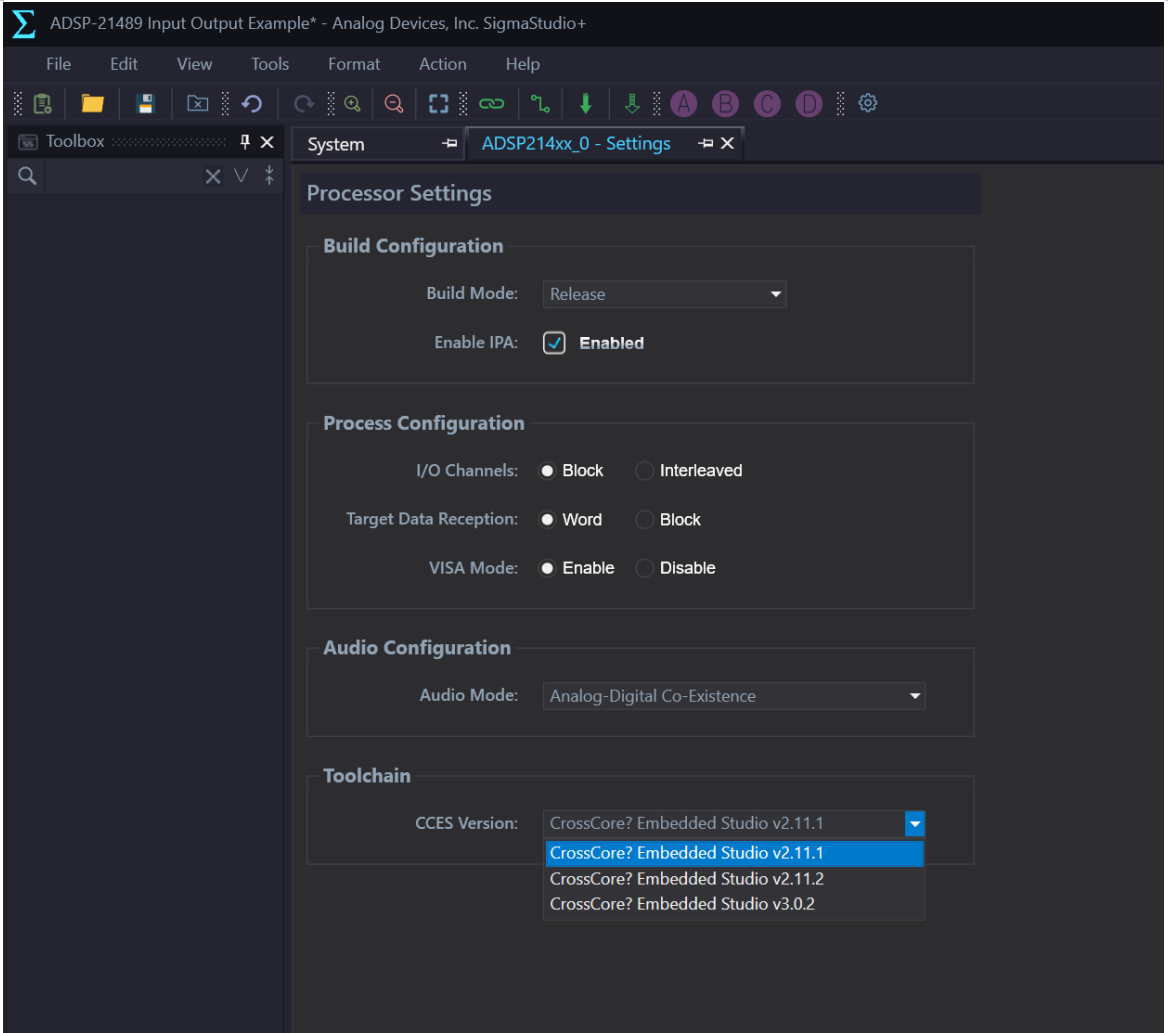This screenshot has height=1033, width=1168.
Task: Click the redo arrow icon
Action: pyautogui.click(x=303, y=104)
